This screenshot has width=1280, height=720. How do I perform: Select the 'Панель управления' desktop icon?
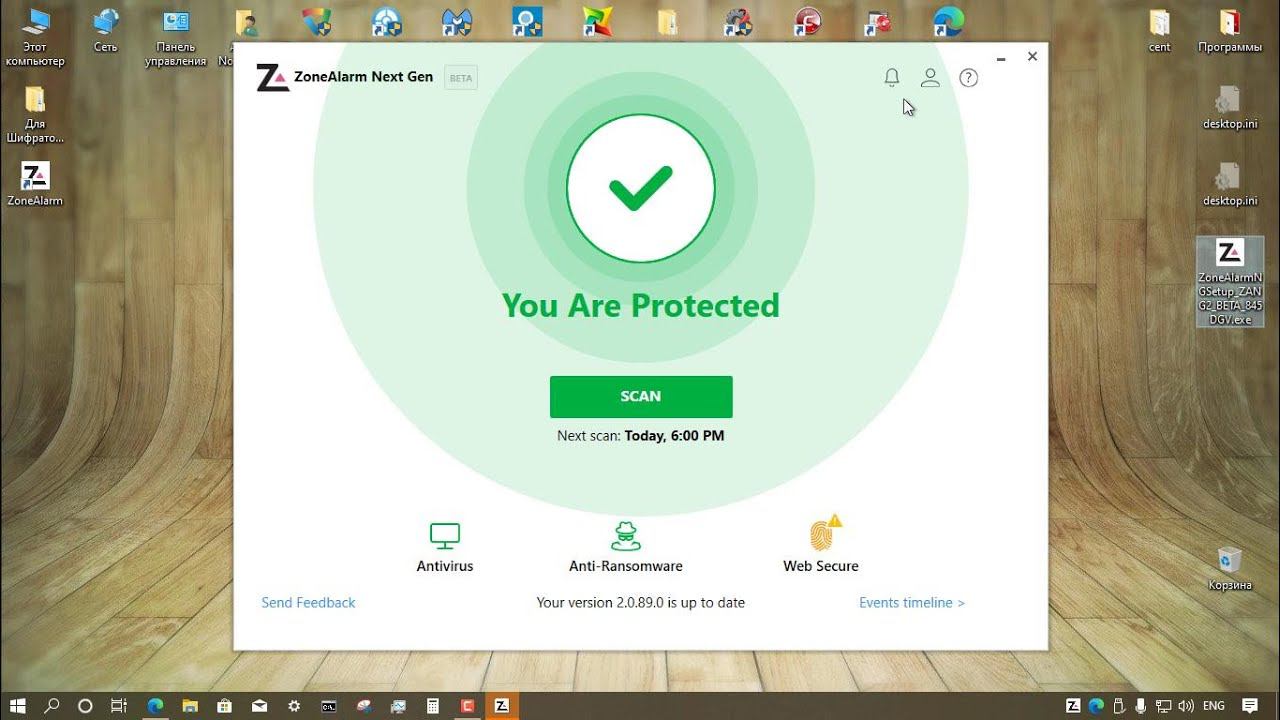click(x=175, y=36)
